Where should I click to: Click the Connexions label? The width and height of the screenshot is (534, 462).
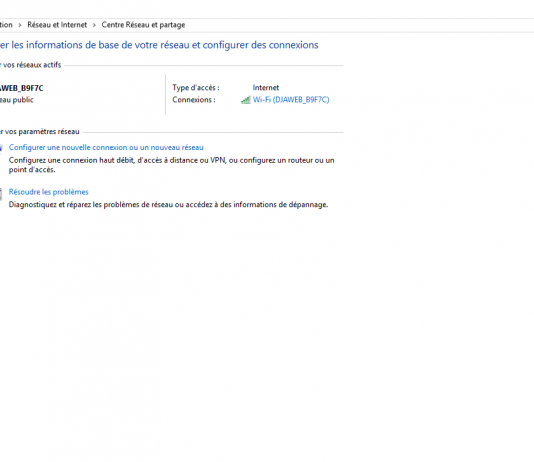coord(194,100)
